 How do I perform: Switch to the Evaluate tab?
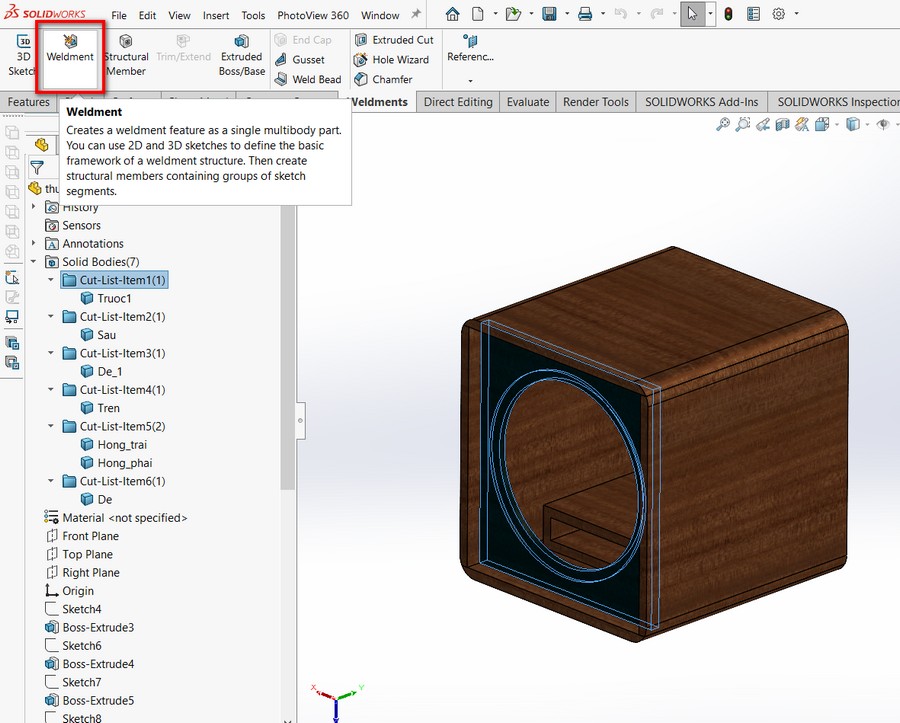click(527, 102)
